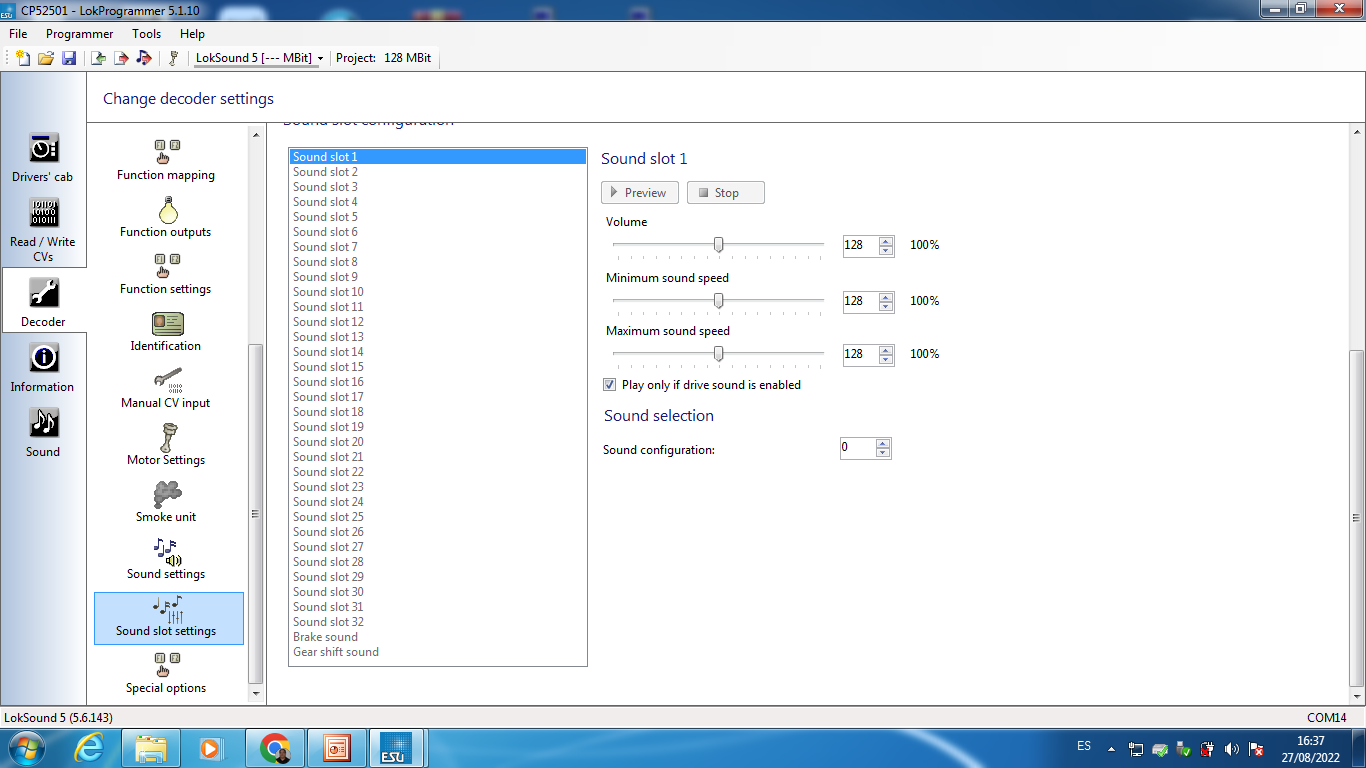Image resolution: width=1366 pixels, height=768 pixels.
Task: Click the Maximum sound speed value field
Action: pyautogui.click(x=860, y=354)
